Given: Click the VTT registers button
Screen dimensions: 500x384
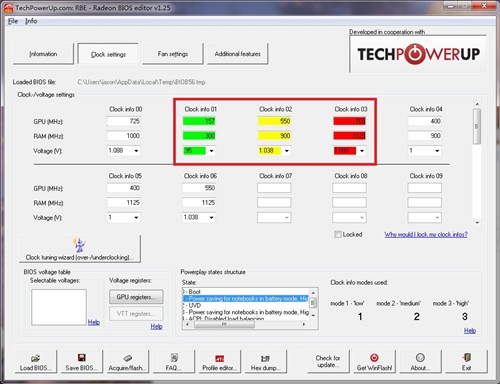Looking at the screenshot, I should [136, 314].
